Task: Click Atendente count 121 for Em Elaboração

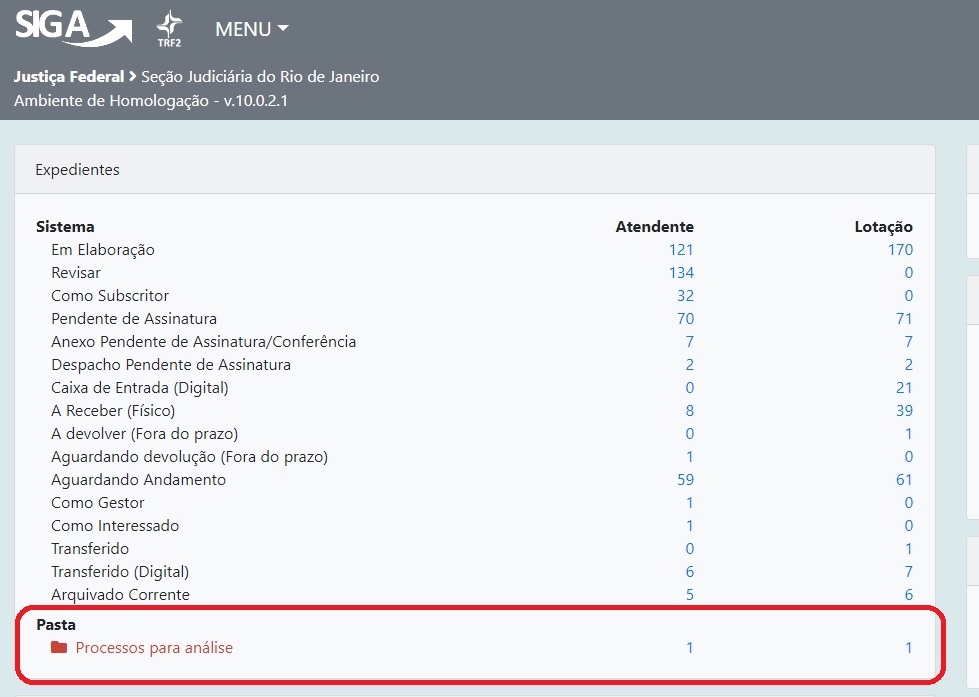Action: click(x=681, y=250)
